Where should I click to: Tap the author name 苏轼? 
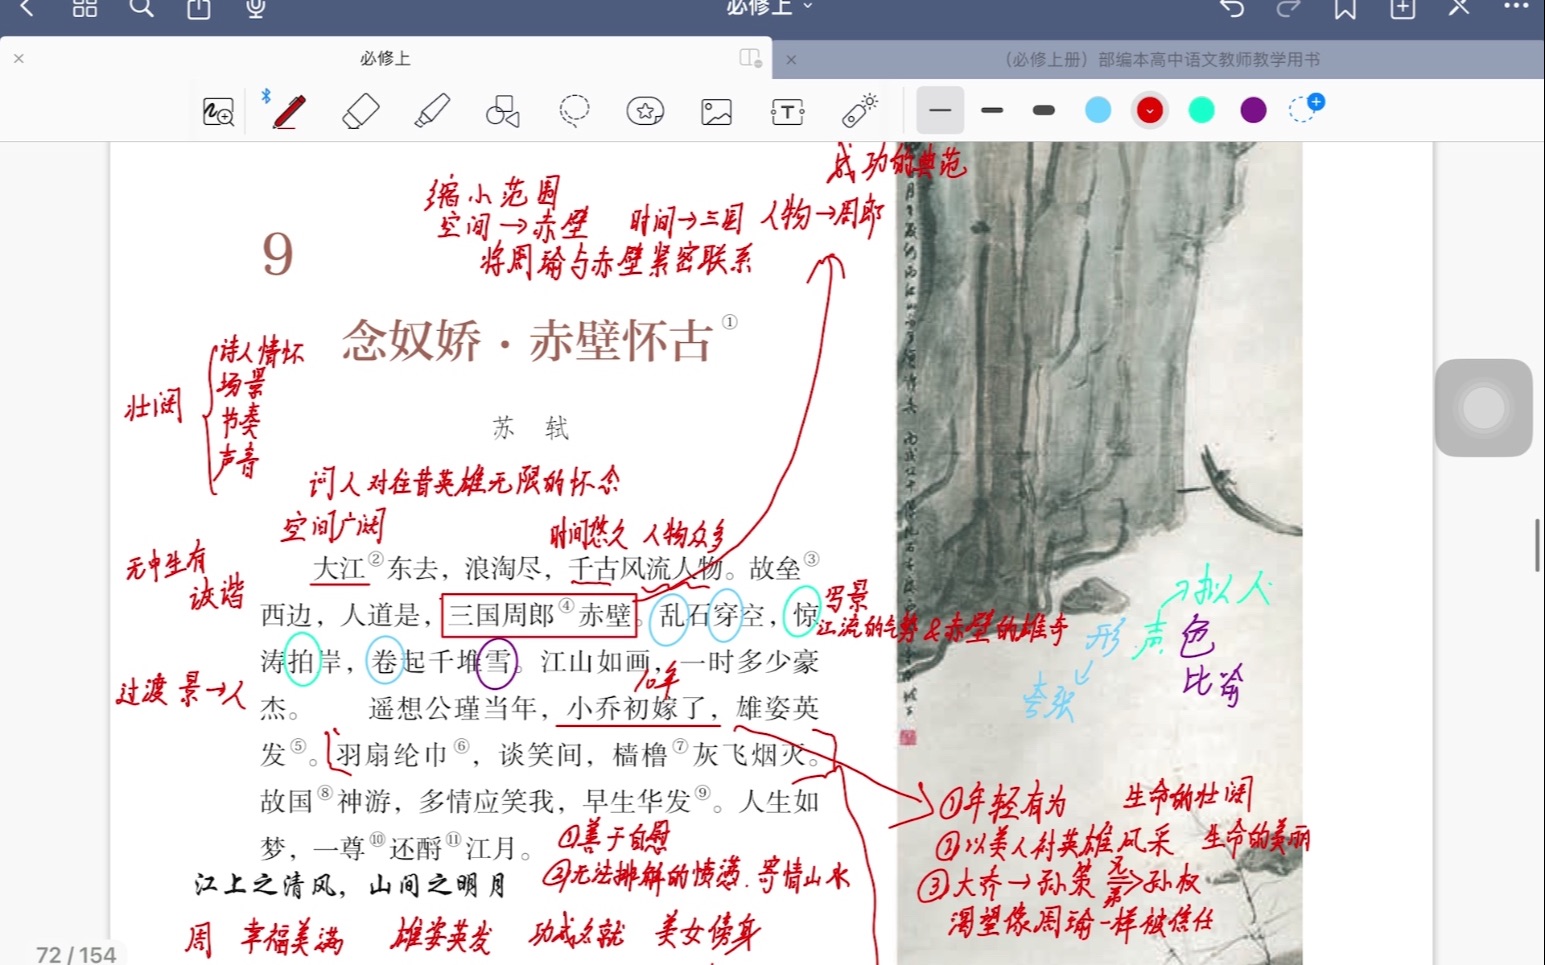pos(530,429)
